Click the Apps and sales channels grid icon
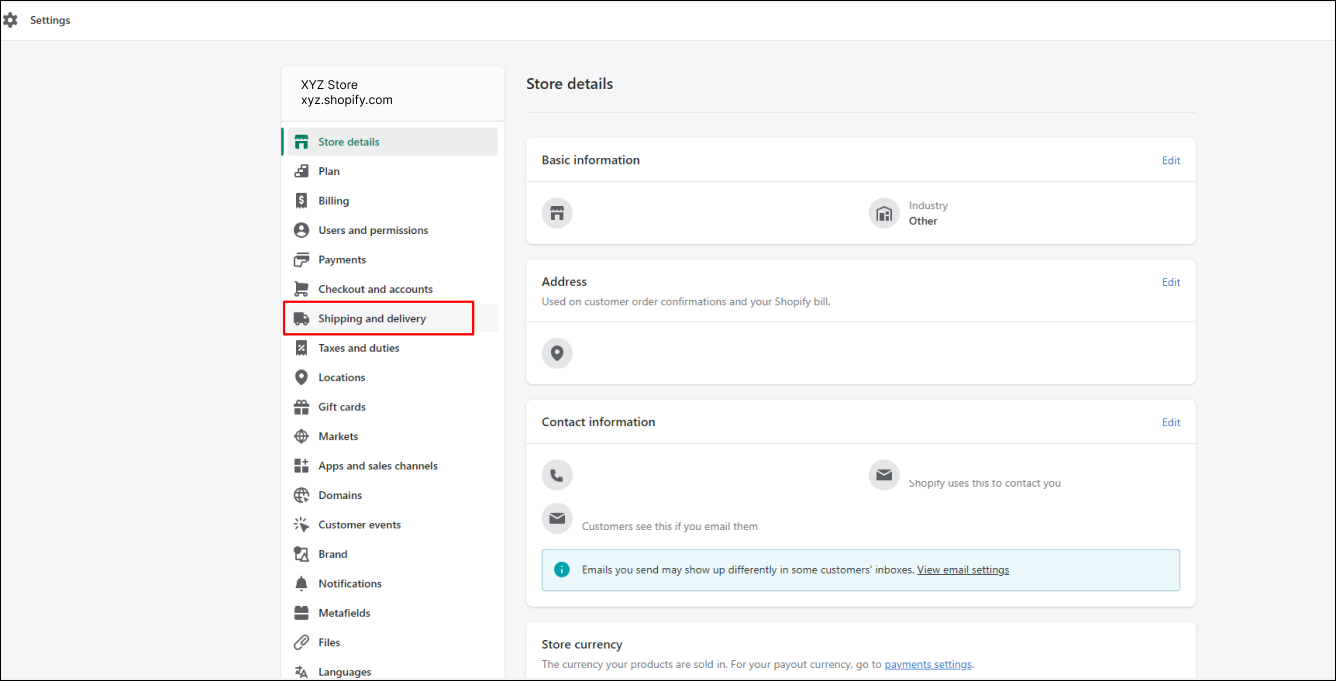 (x=301, y=466)
